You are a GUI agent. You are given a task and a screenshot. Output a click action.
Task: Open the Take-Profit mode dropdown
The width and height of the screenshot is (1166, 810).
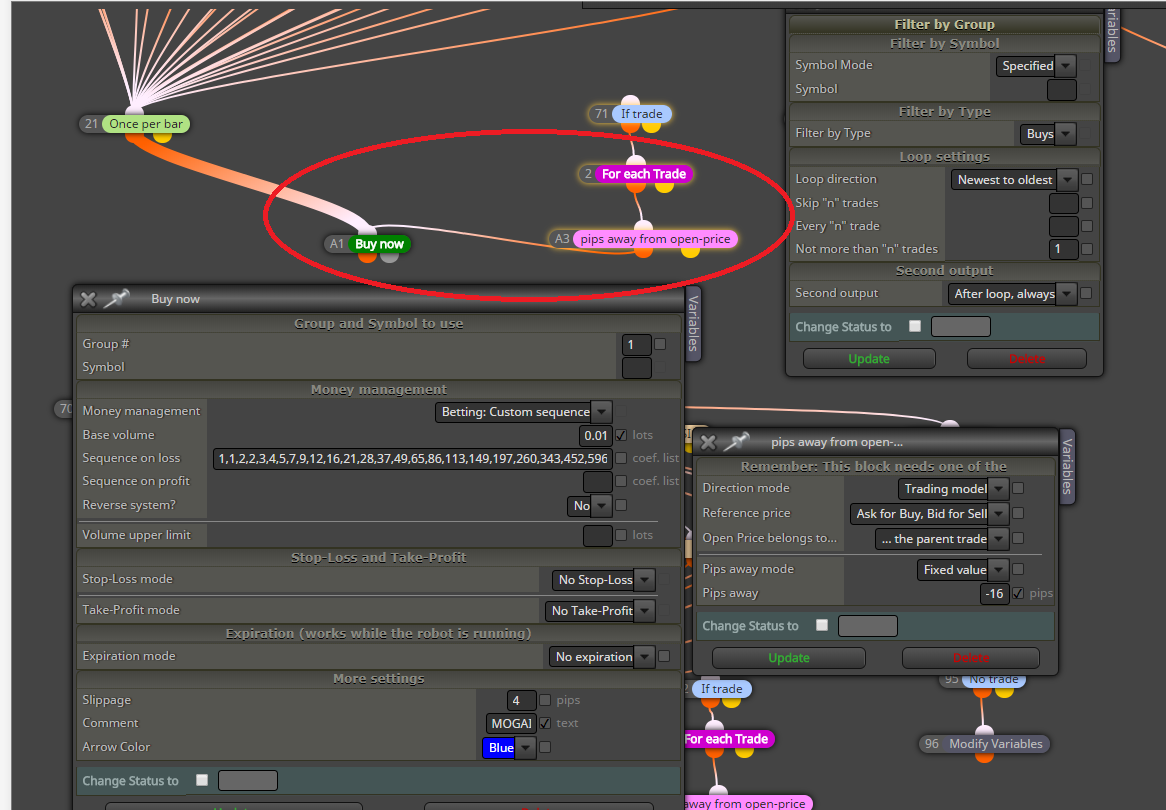[600, 611]
